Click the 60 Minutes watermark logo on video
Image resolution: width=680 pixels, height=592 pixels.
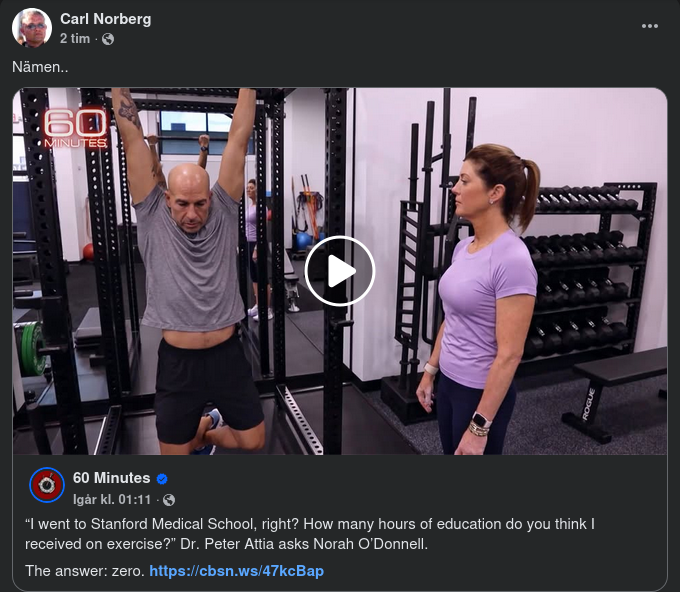pyautogui.click(x=75, y=128)
